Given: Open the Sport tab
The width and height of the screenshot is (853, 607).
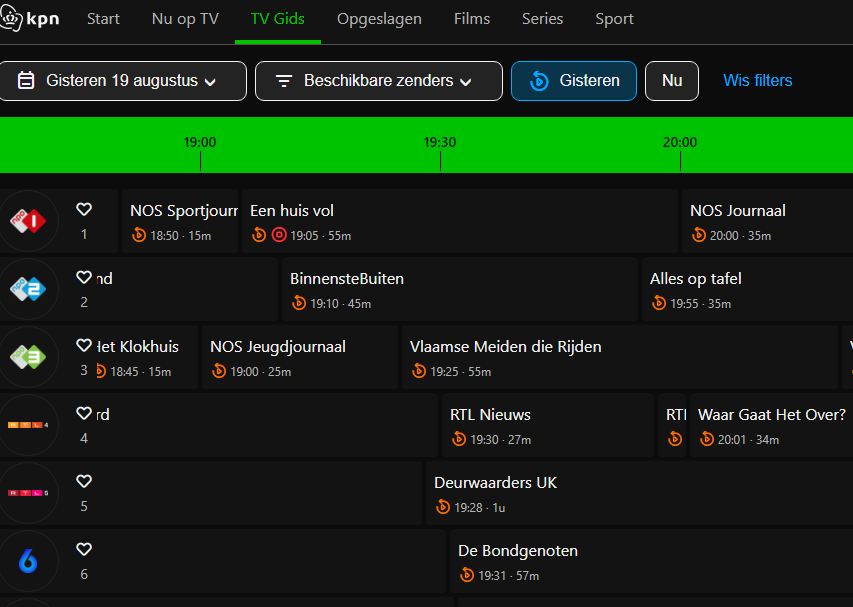Looking at the screenshot, I should [614, 19].
